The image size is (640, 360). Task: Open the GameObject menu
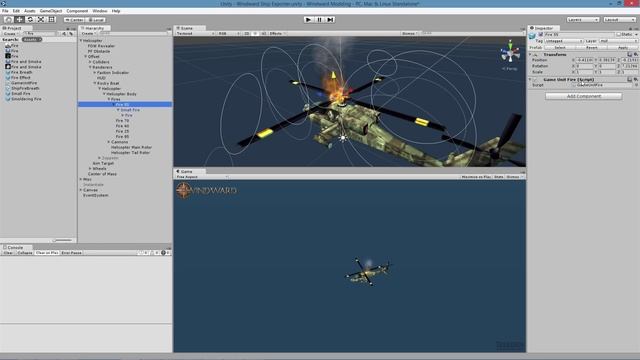click(51, 11)
